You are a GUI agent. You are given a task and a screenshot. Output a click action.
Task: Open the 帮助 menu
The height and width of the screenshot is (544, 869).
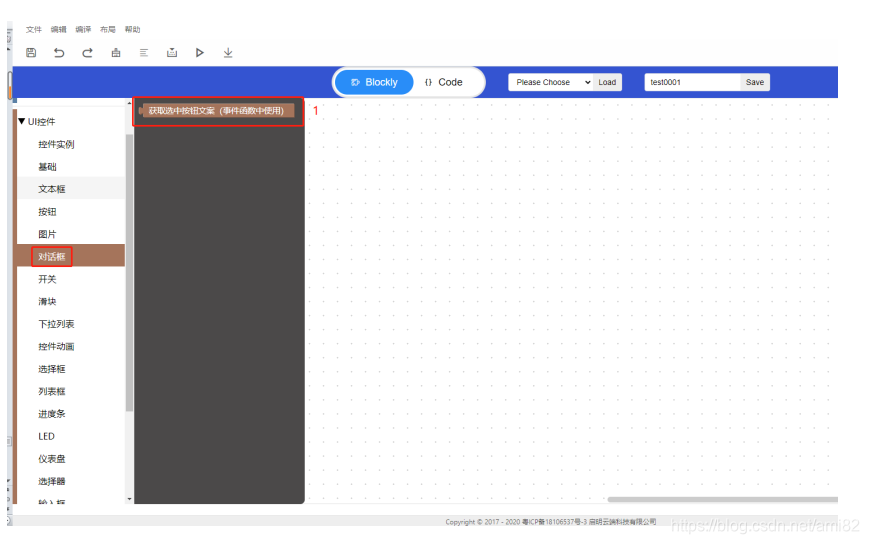tap(132, 29)
